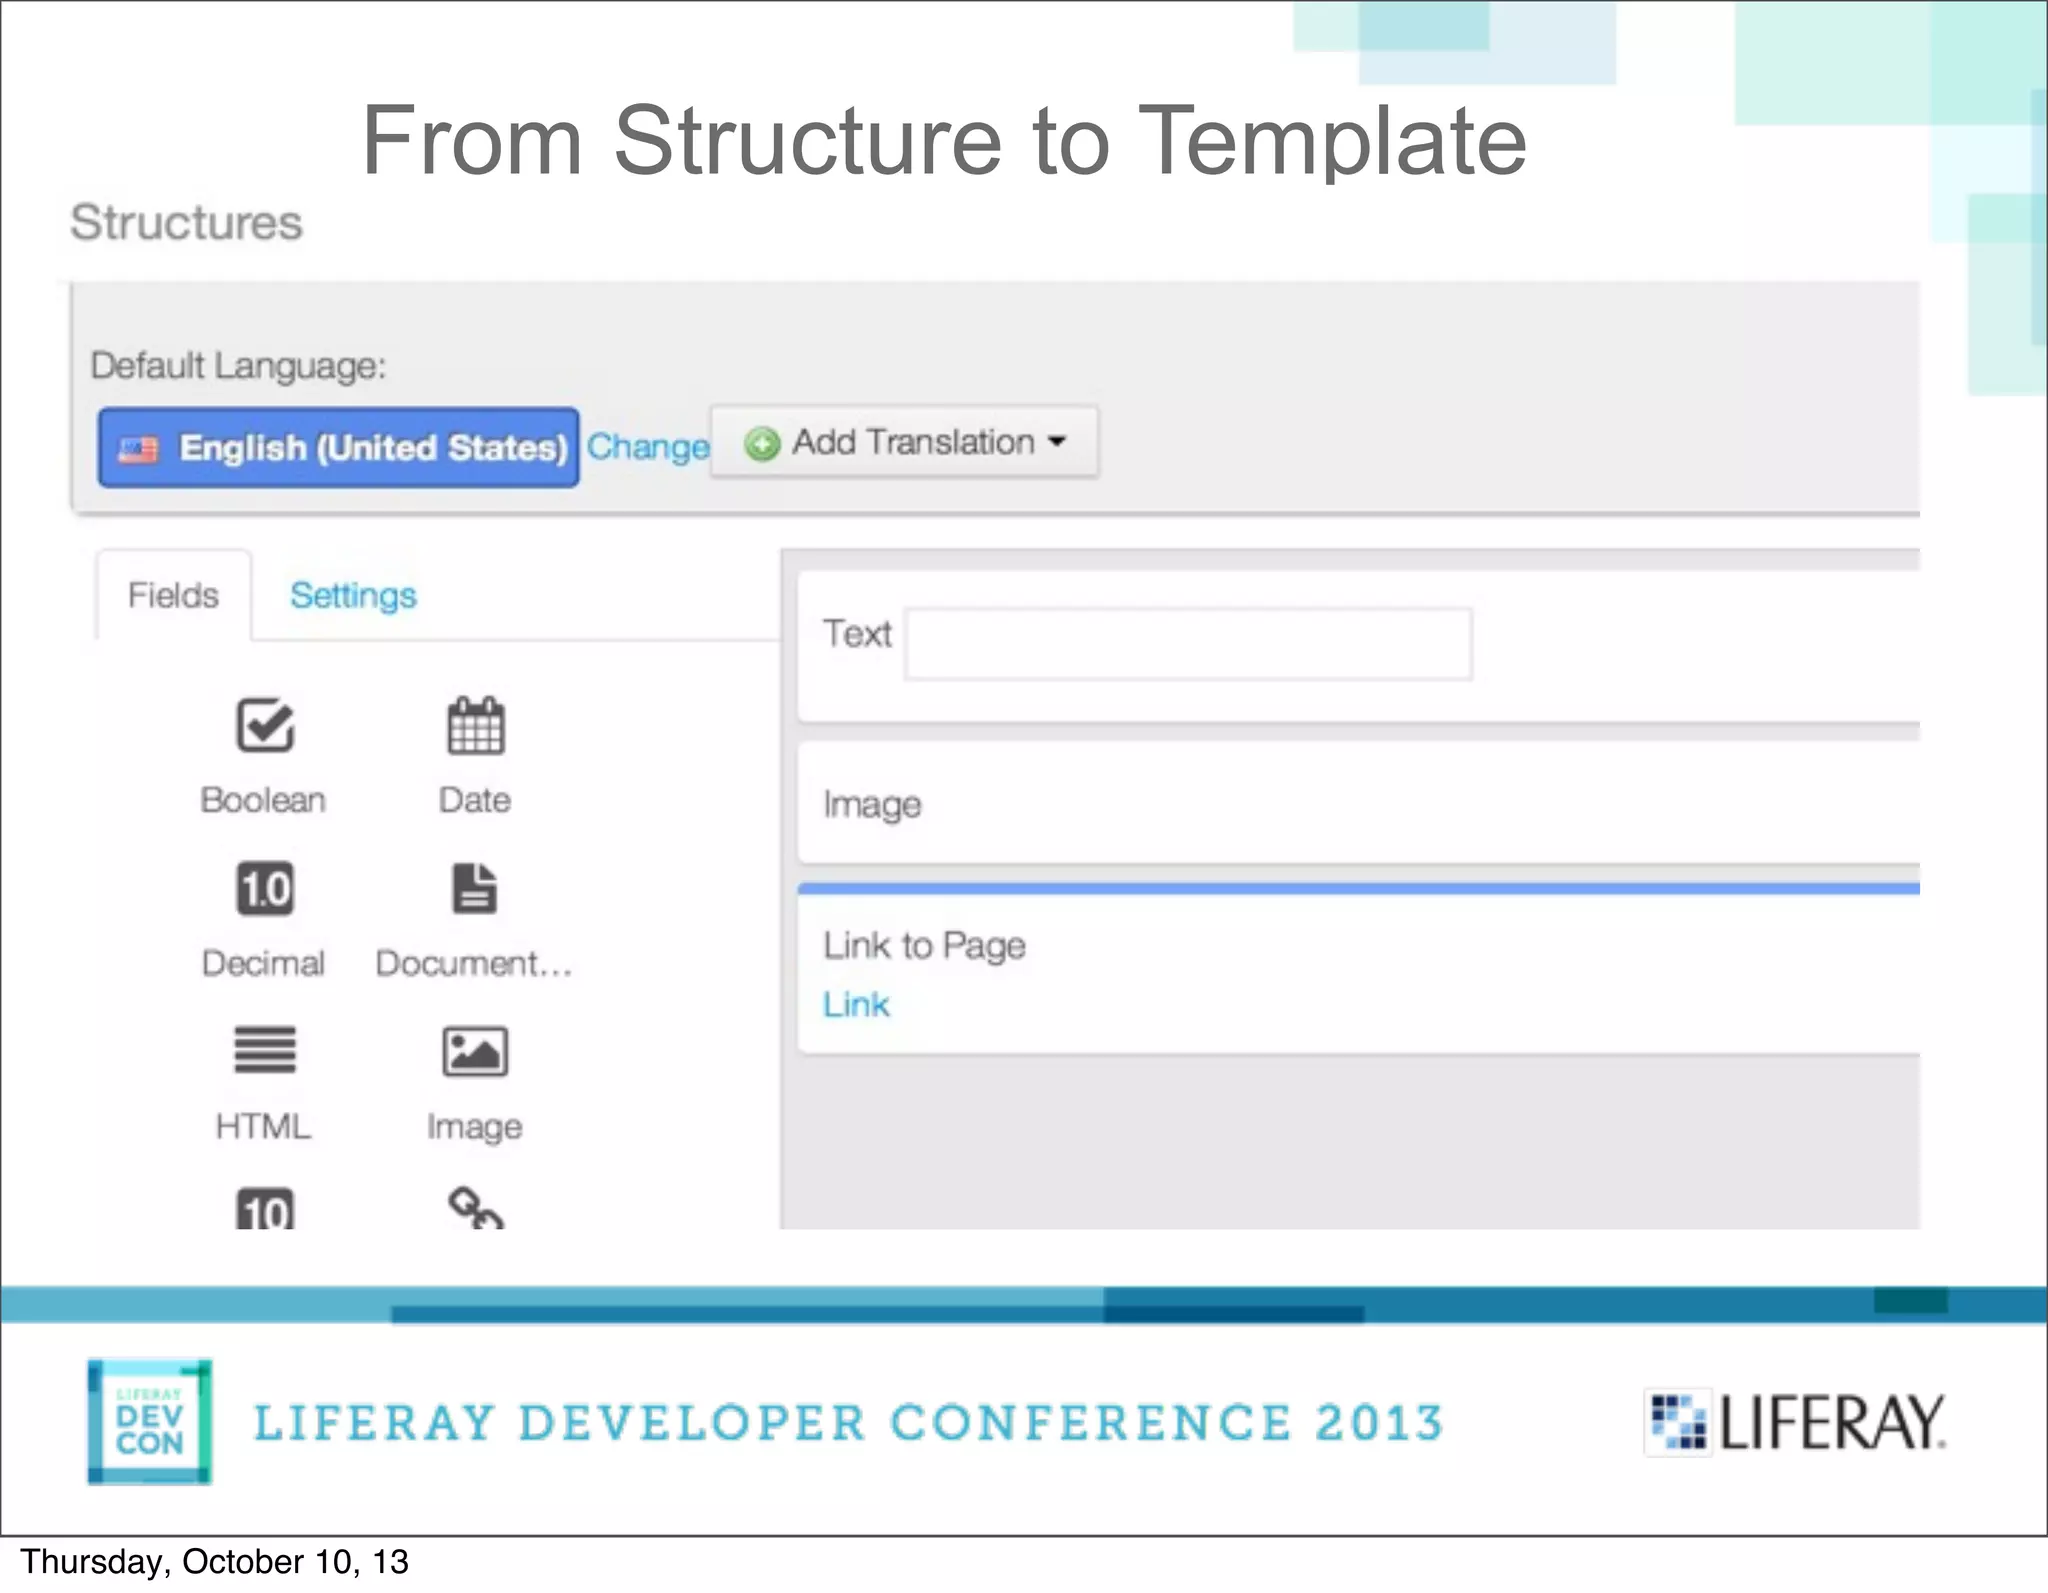Click the Decimal label

(263, 963)
